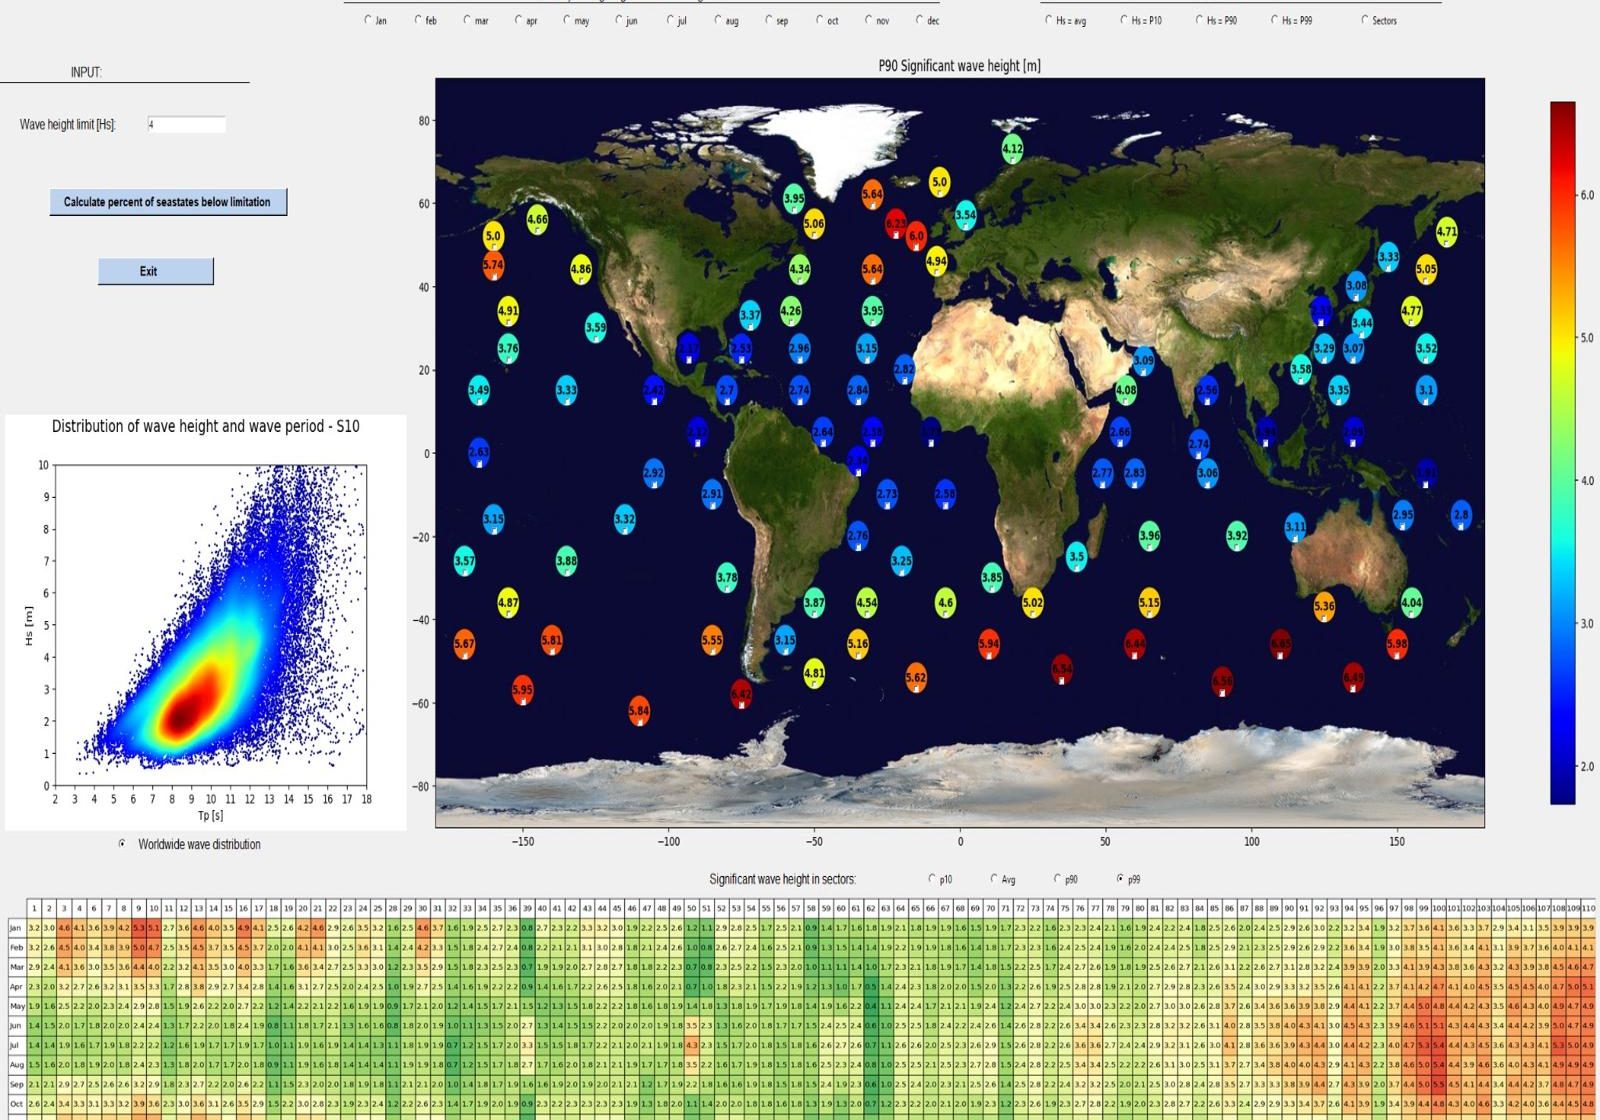1600x1120 pixels.
Task: Select p10 for sector wave height
Action: pyautogui.click(x=933, y=879)
